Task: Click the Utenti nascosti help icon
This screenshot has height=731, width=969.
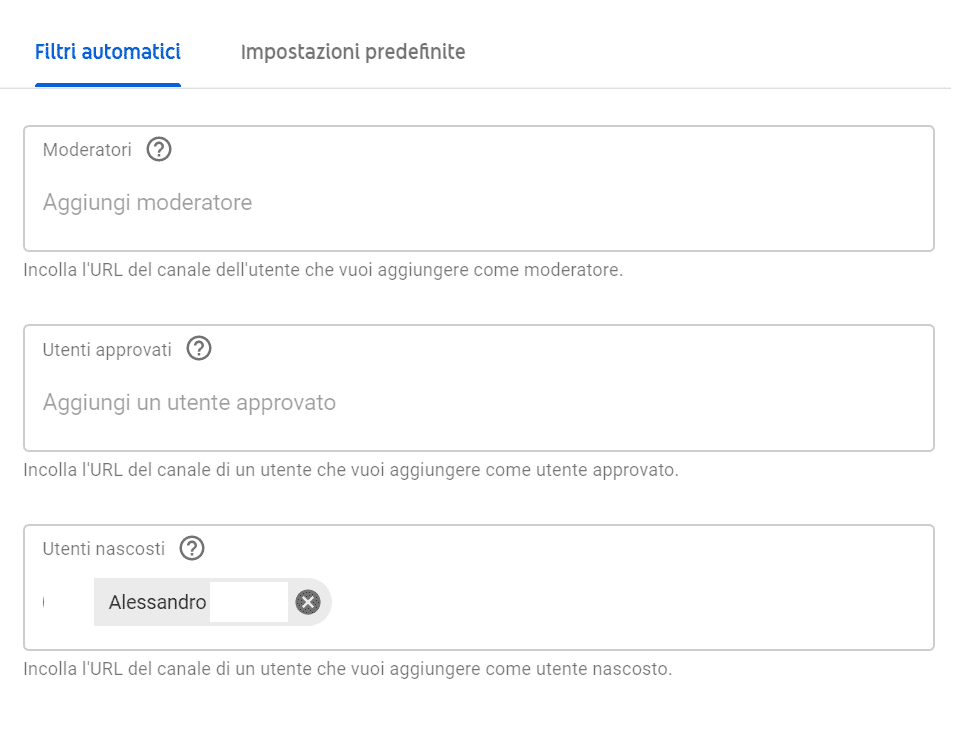Action: click(192, 548)
